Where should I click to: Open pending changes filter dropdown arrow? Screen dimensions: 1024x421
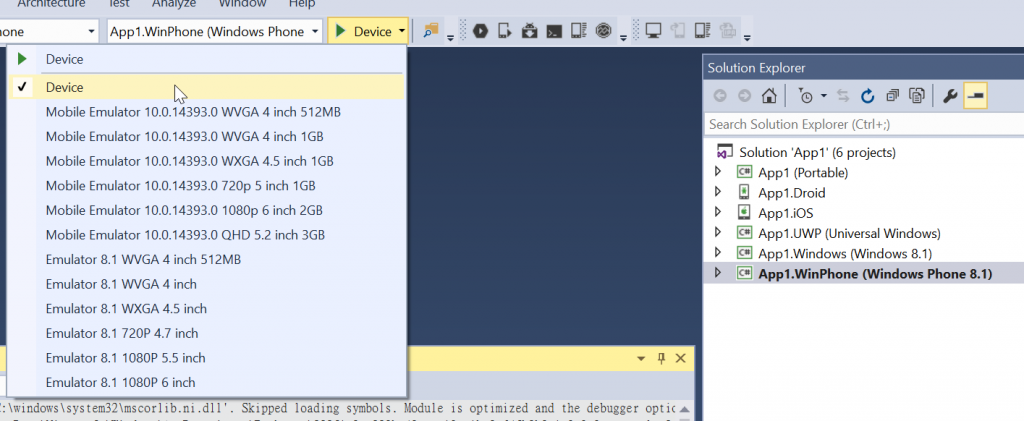click(x=824, y=96)
